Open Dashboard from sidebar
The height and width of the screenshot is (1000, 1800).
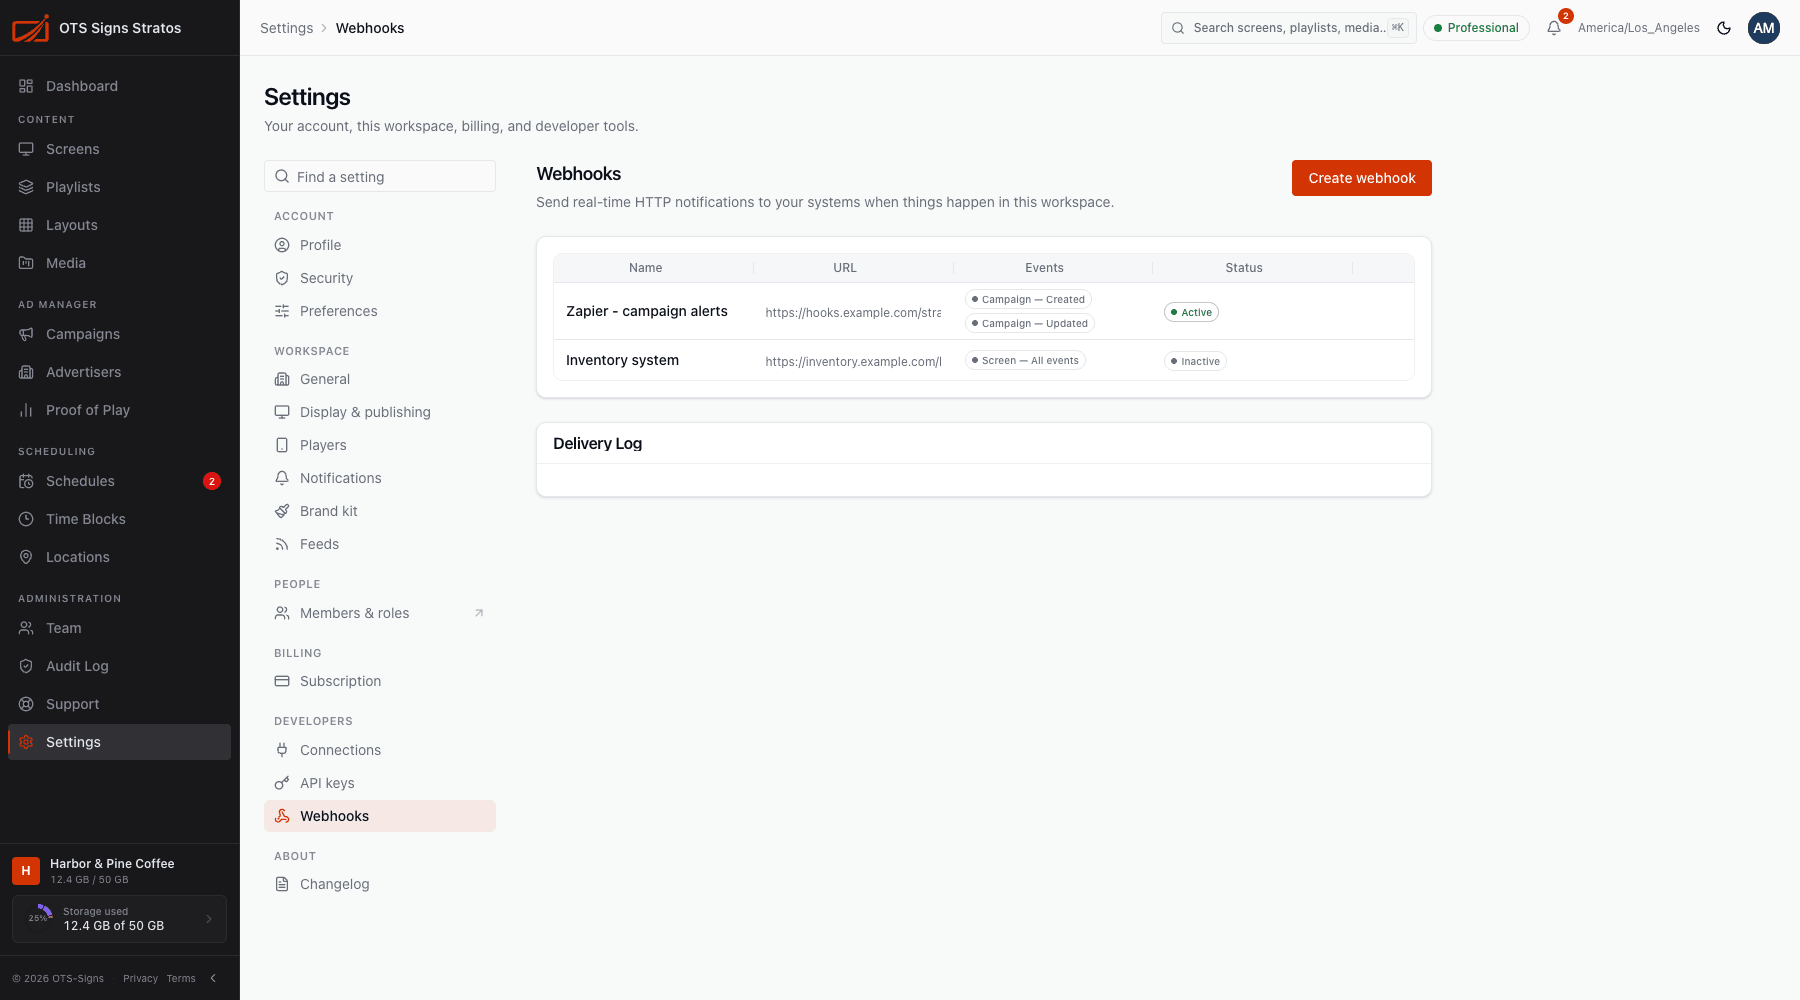pos(119,86)
